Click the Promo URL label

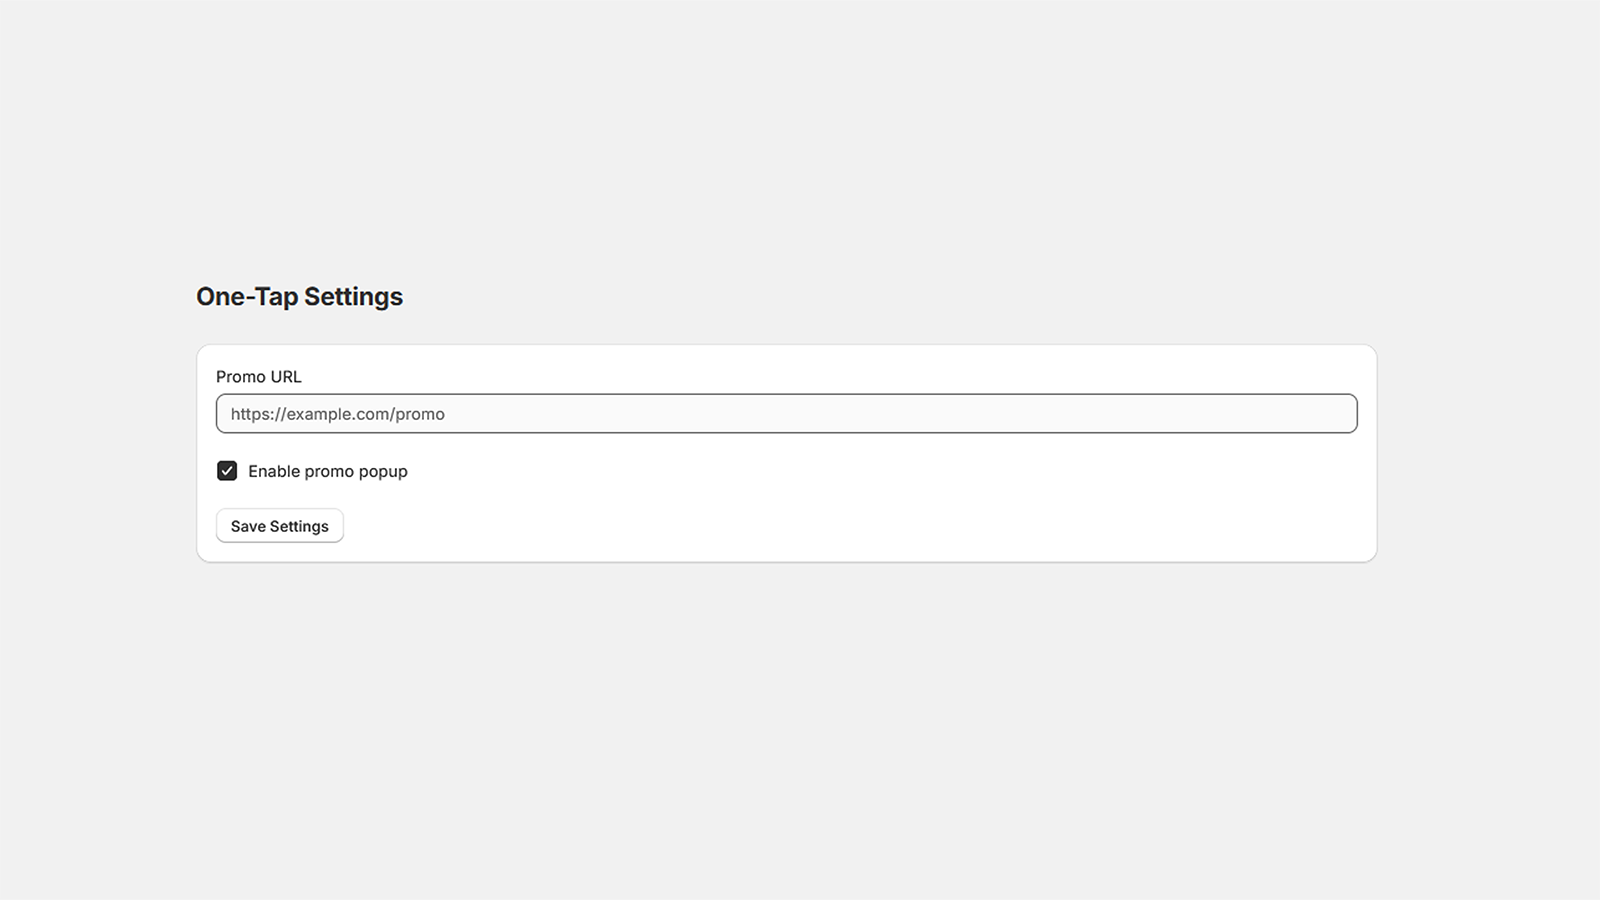tap(258, 376)
